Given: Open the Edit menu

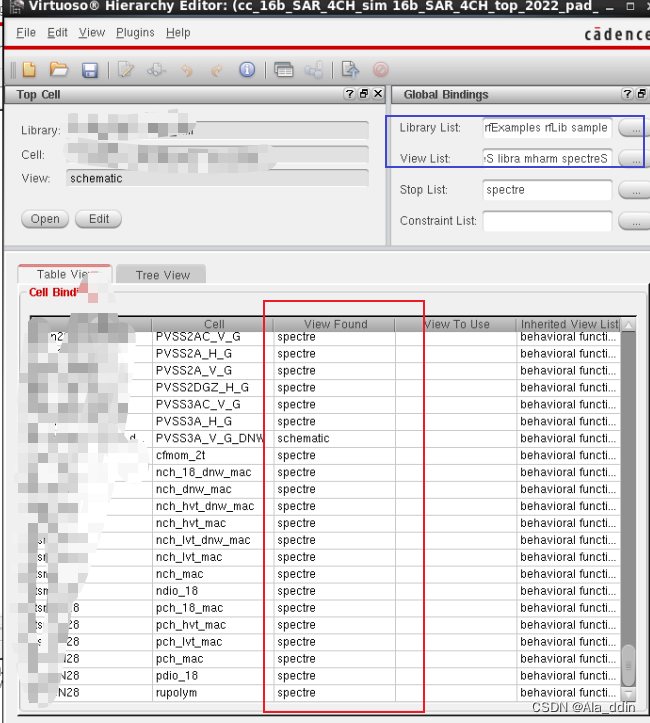Looking at the screenshot, I should coord(57,33).
